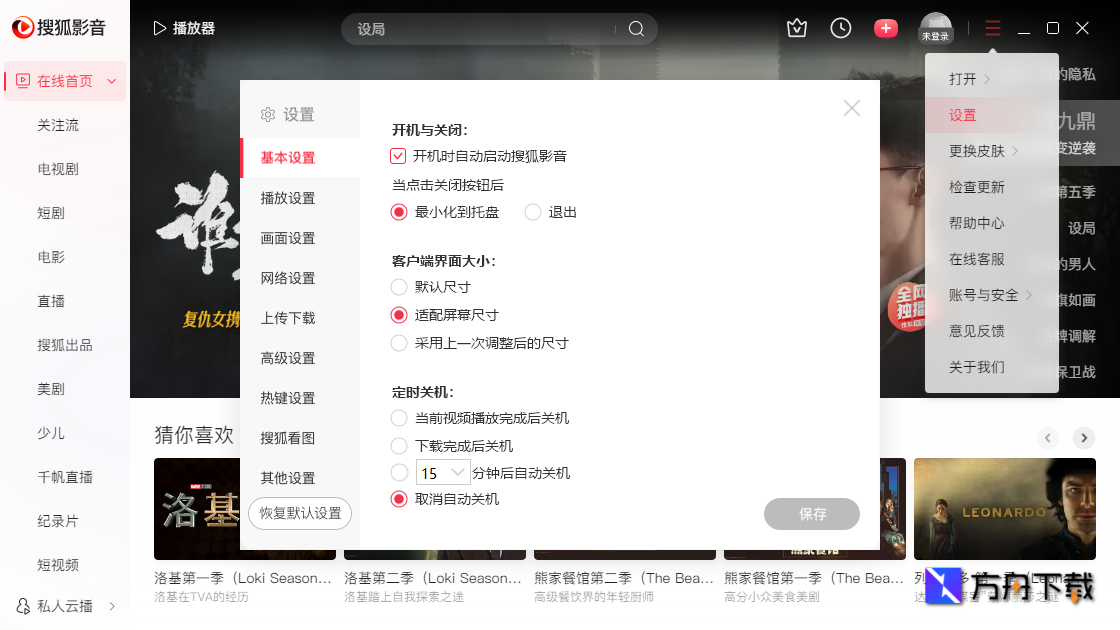Screen dimensions: 1120x630
Task: Click 恢复默认设置 to restore defaults
Action: [299, 513]
